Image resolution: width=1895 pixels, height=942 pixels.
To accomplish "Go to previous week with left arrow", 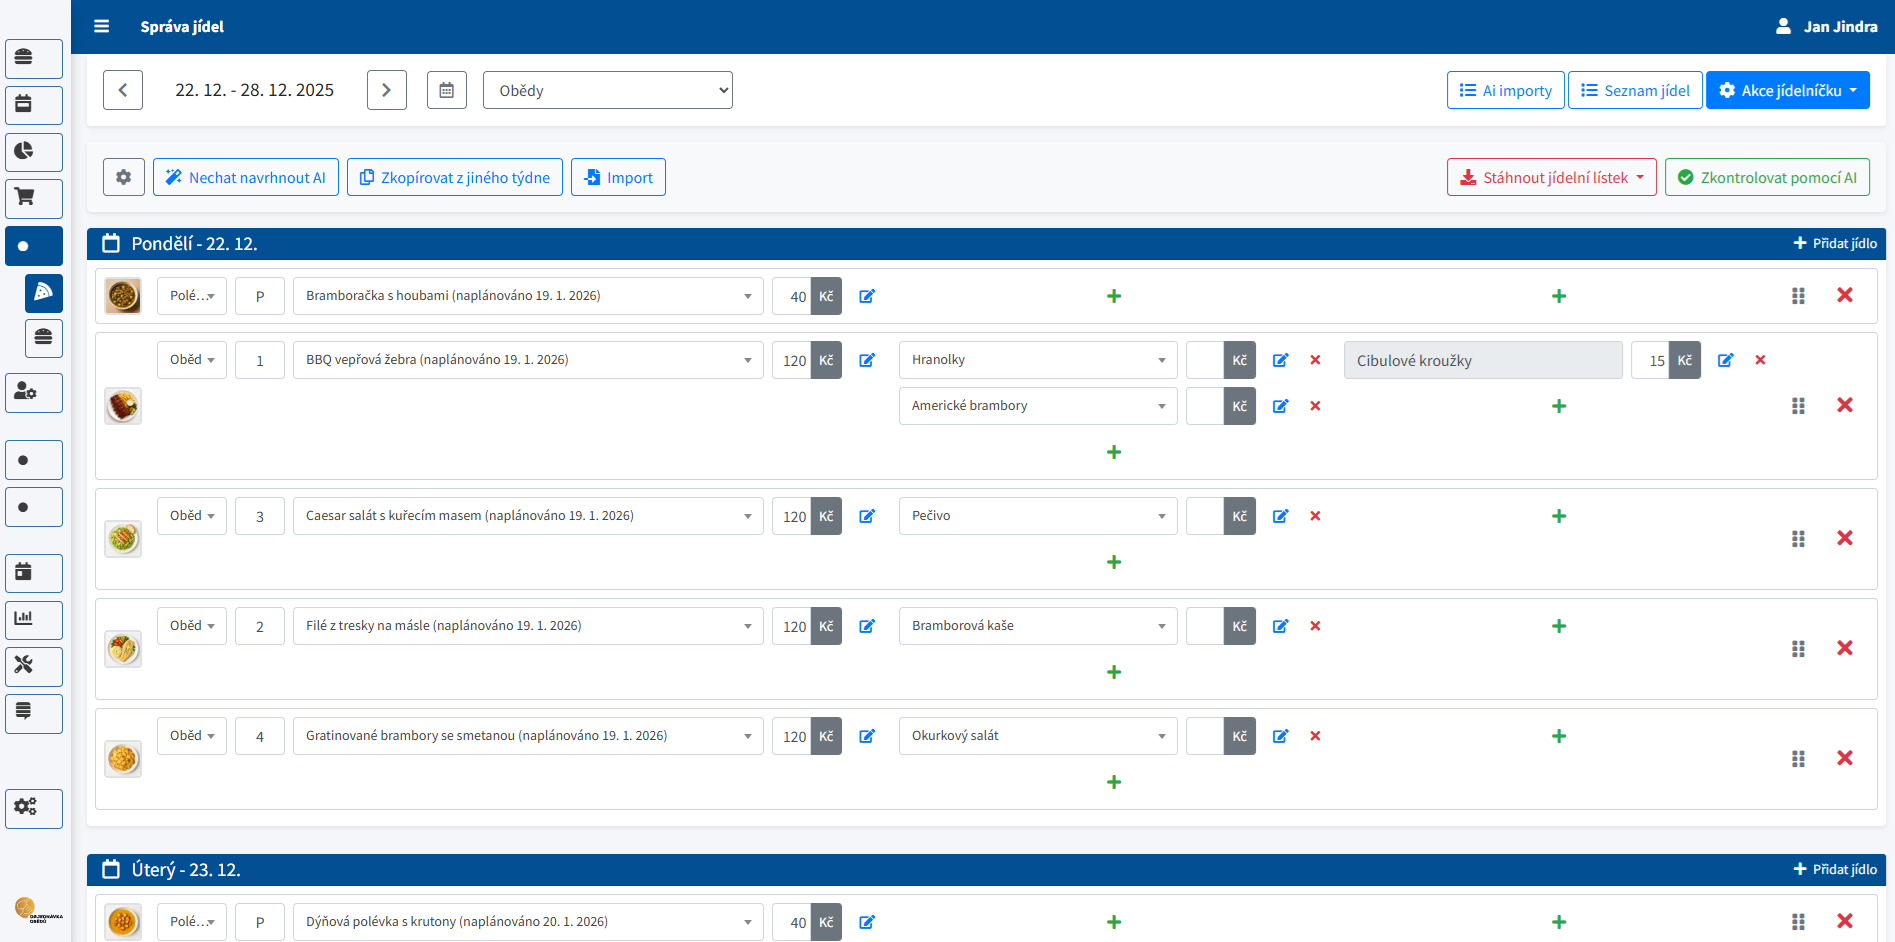I will pyautogui.click(x=123, y=90).
